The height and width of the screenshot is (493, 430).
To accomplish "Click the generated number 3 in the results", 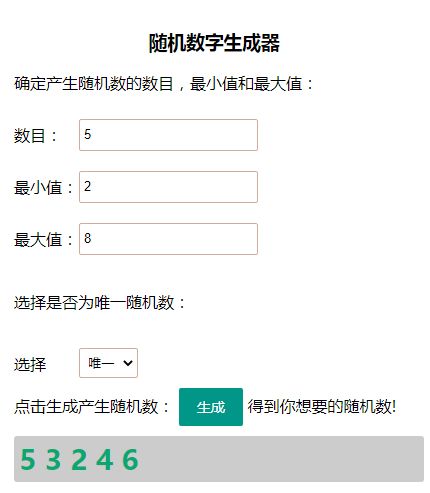I will pos(53,459).
